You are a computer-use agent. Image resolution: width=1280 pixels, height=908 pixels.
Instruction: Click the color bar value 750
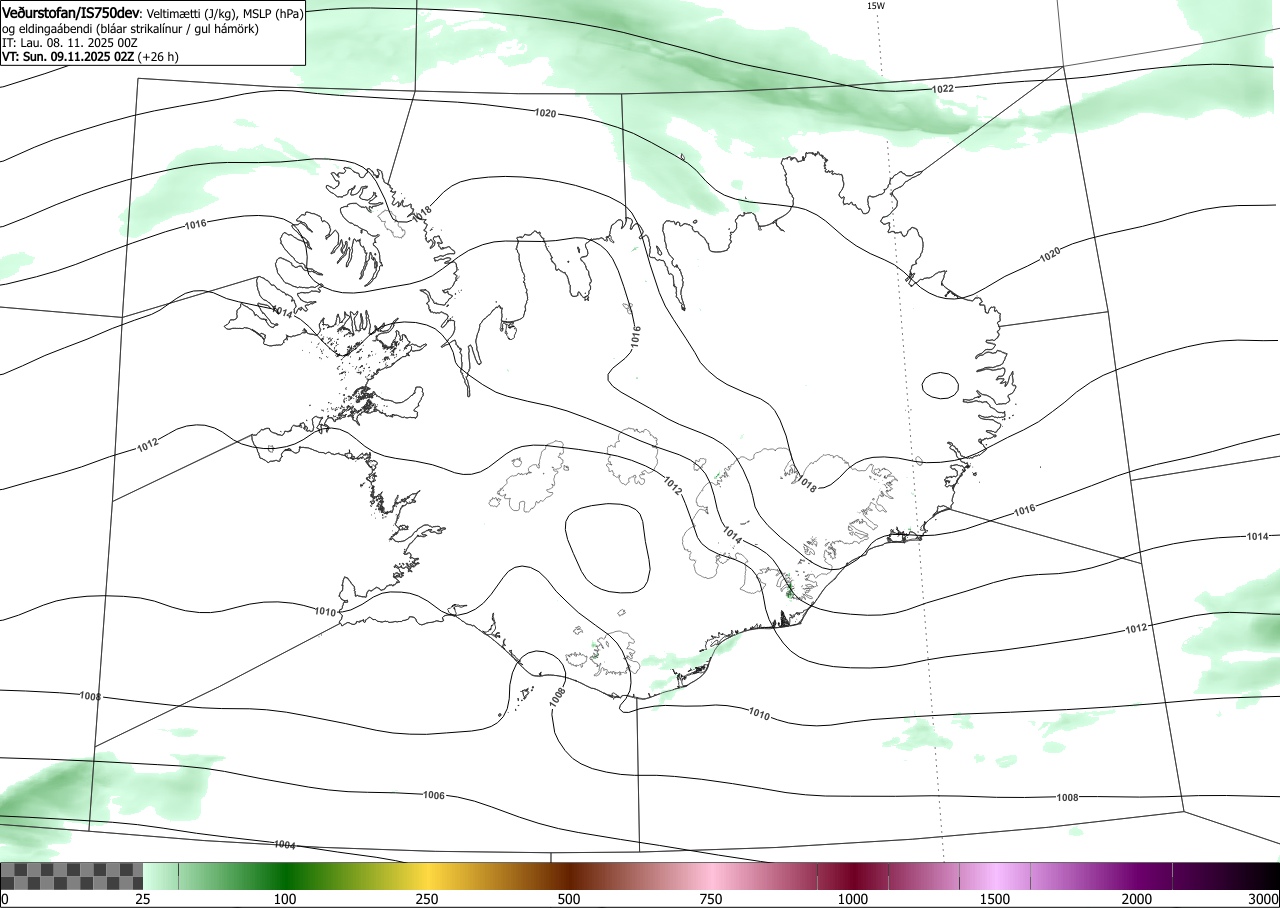(x=711, y=899)
